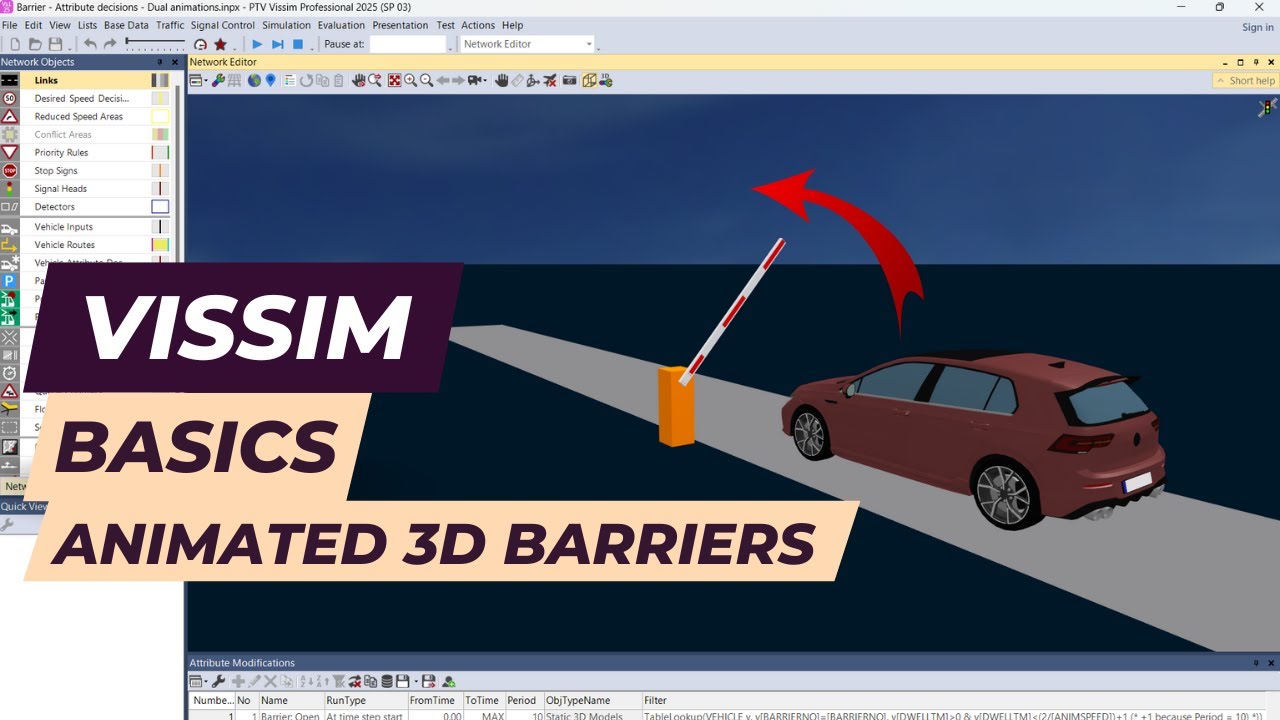Click Short help button

pos(1246,81)
